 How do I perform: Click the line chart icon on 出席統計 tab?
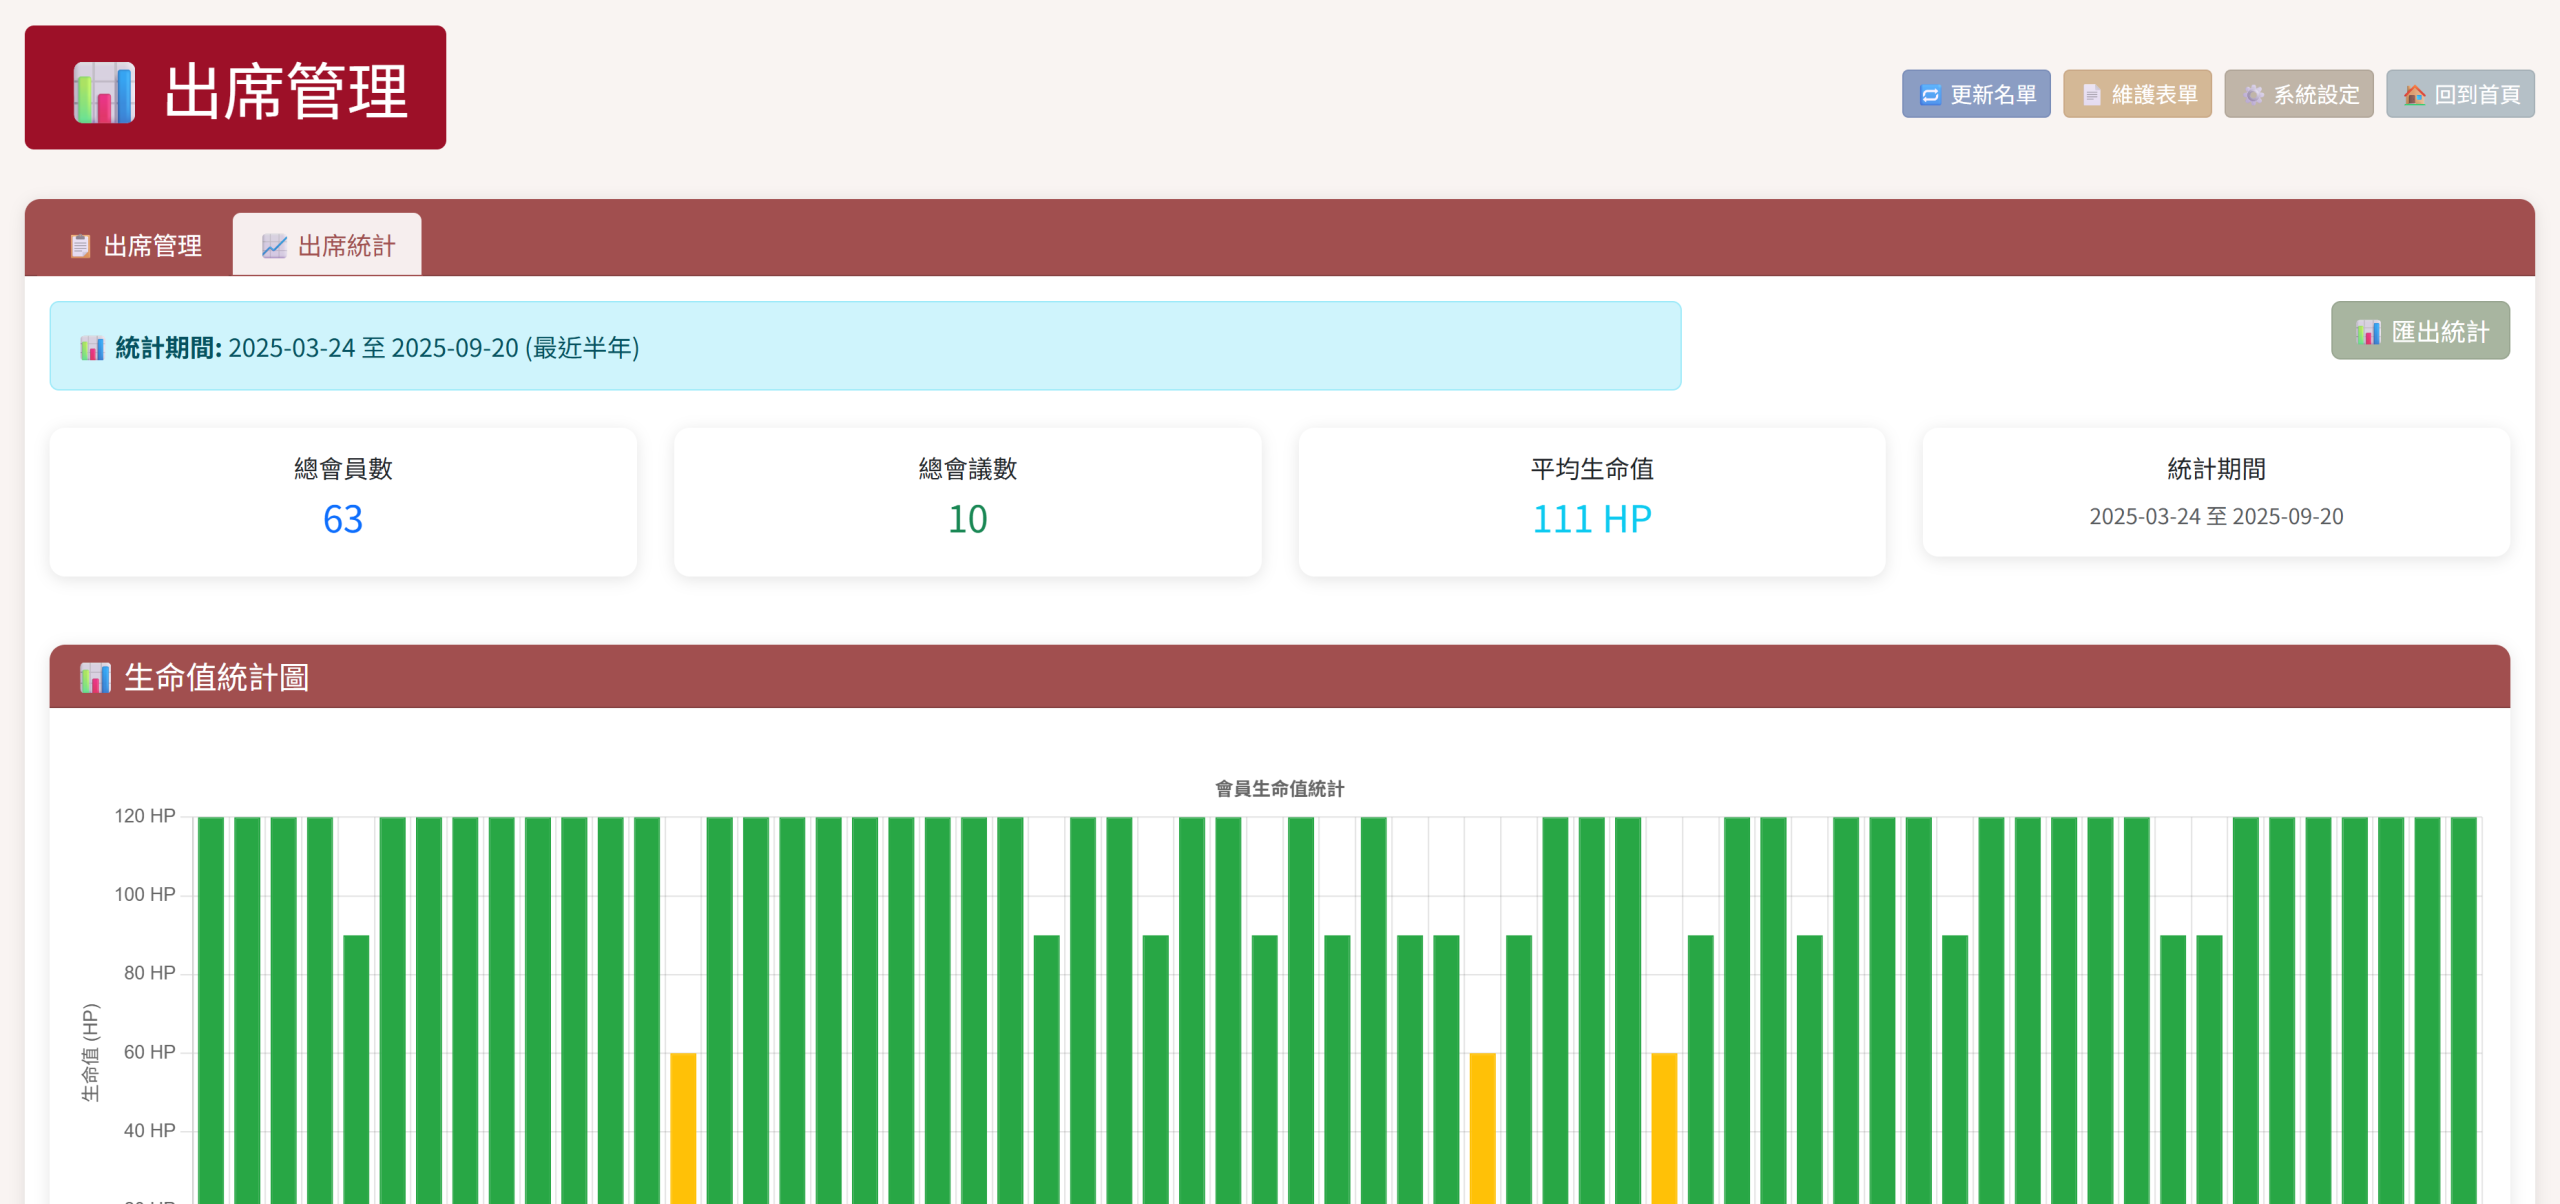pos(274,246)
